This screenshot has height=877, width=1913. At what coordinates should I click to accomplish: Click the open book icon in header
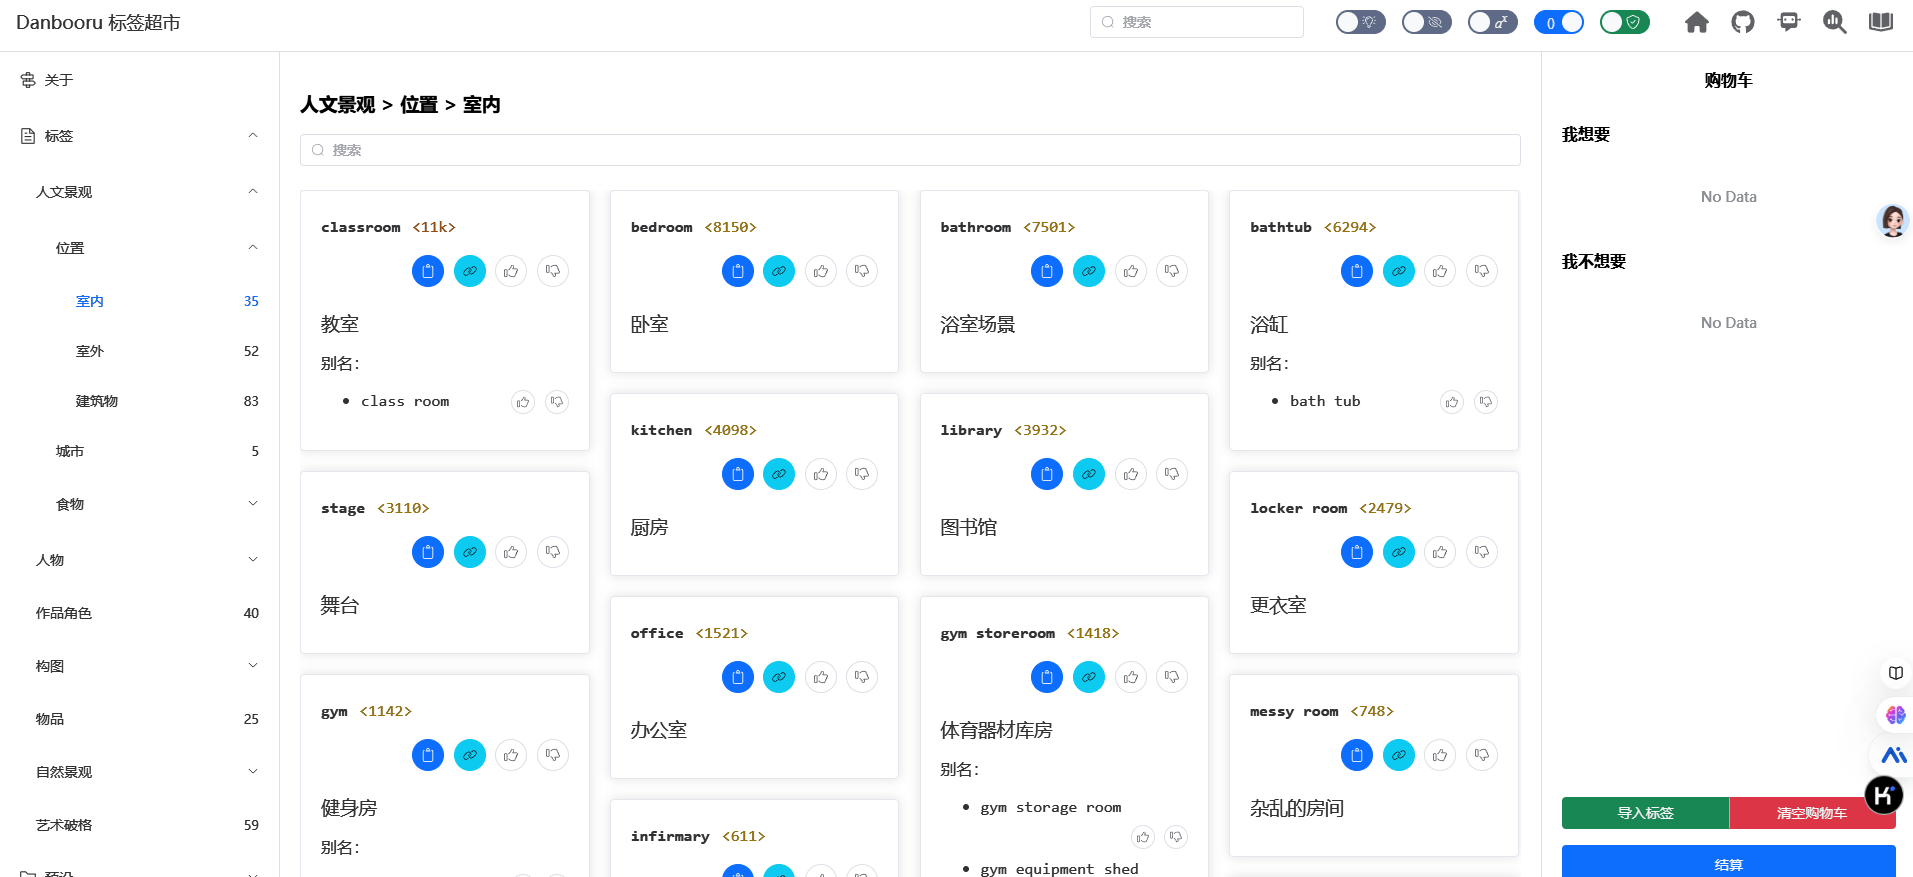(x=1881, y=22)
